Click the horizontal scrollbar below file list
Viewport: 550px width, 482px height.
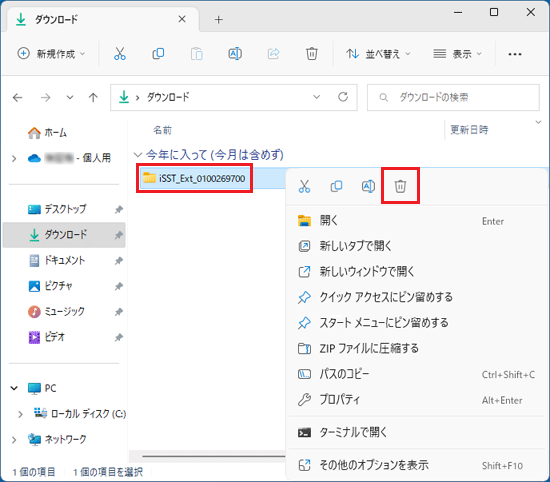214,456
